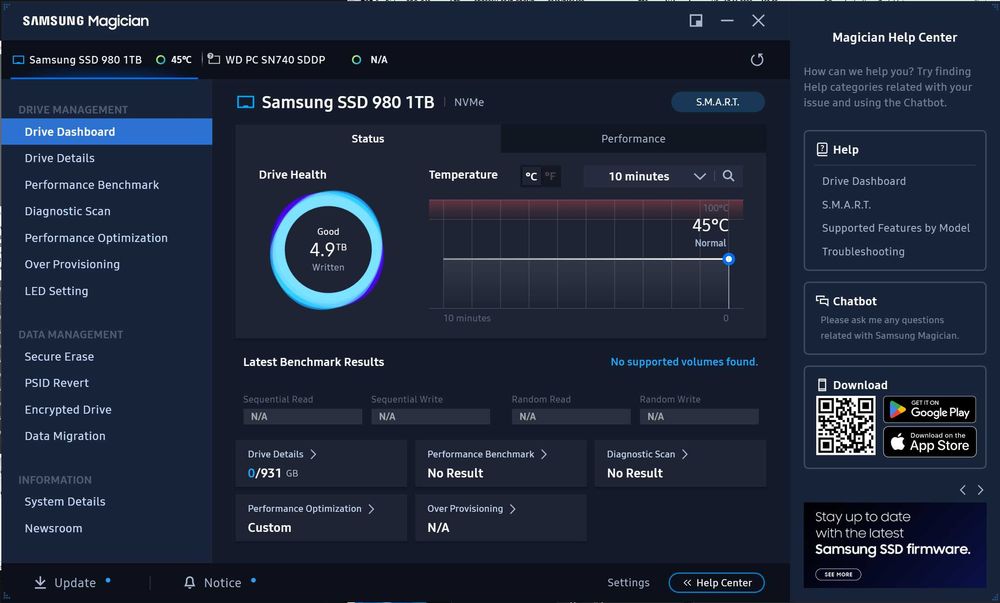
Task: Click the refresh drive list icon
Action: 756,60
